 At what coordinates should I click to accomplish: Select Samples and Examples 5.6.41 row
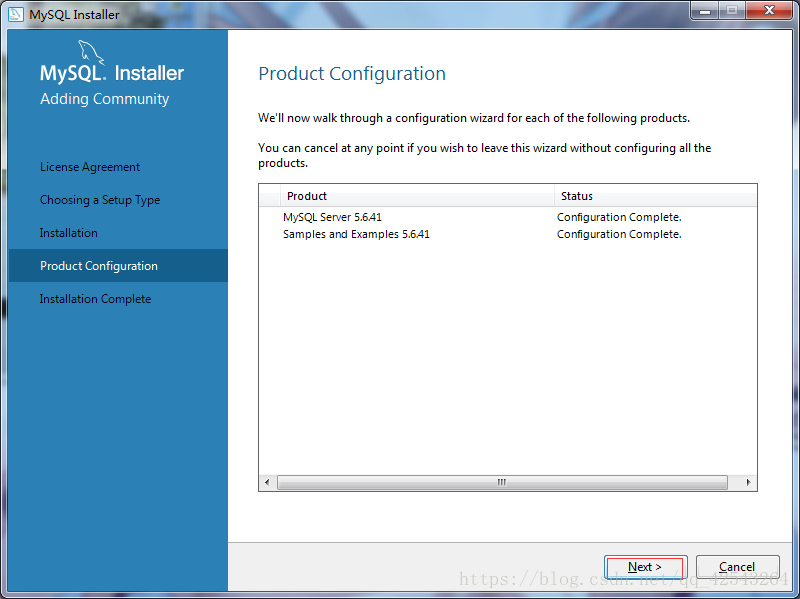click(508, 234)
